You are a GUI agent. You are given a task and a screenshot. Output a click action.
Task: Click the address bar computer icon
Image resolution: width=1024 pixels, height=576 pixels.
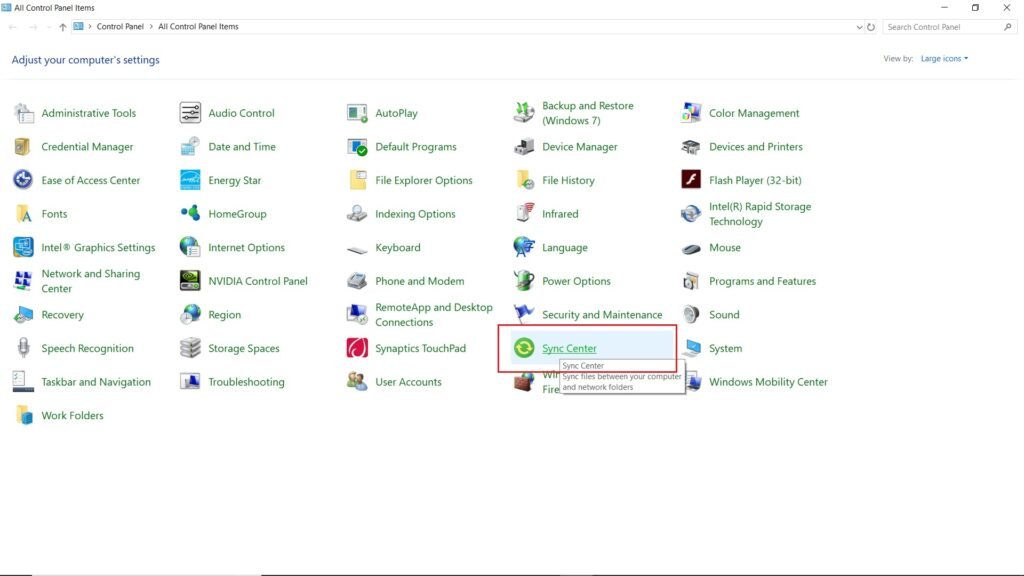78,27
